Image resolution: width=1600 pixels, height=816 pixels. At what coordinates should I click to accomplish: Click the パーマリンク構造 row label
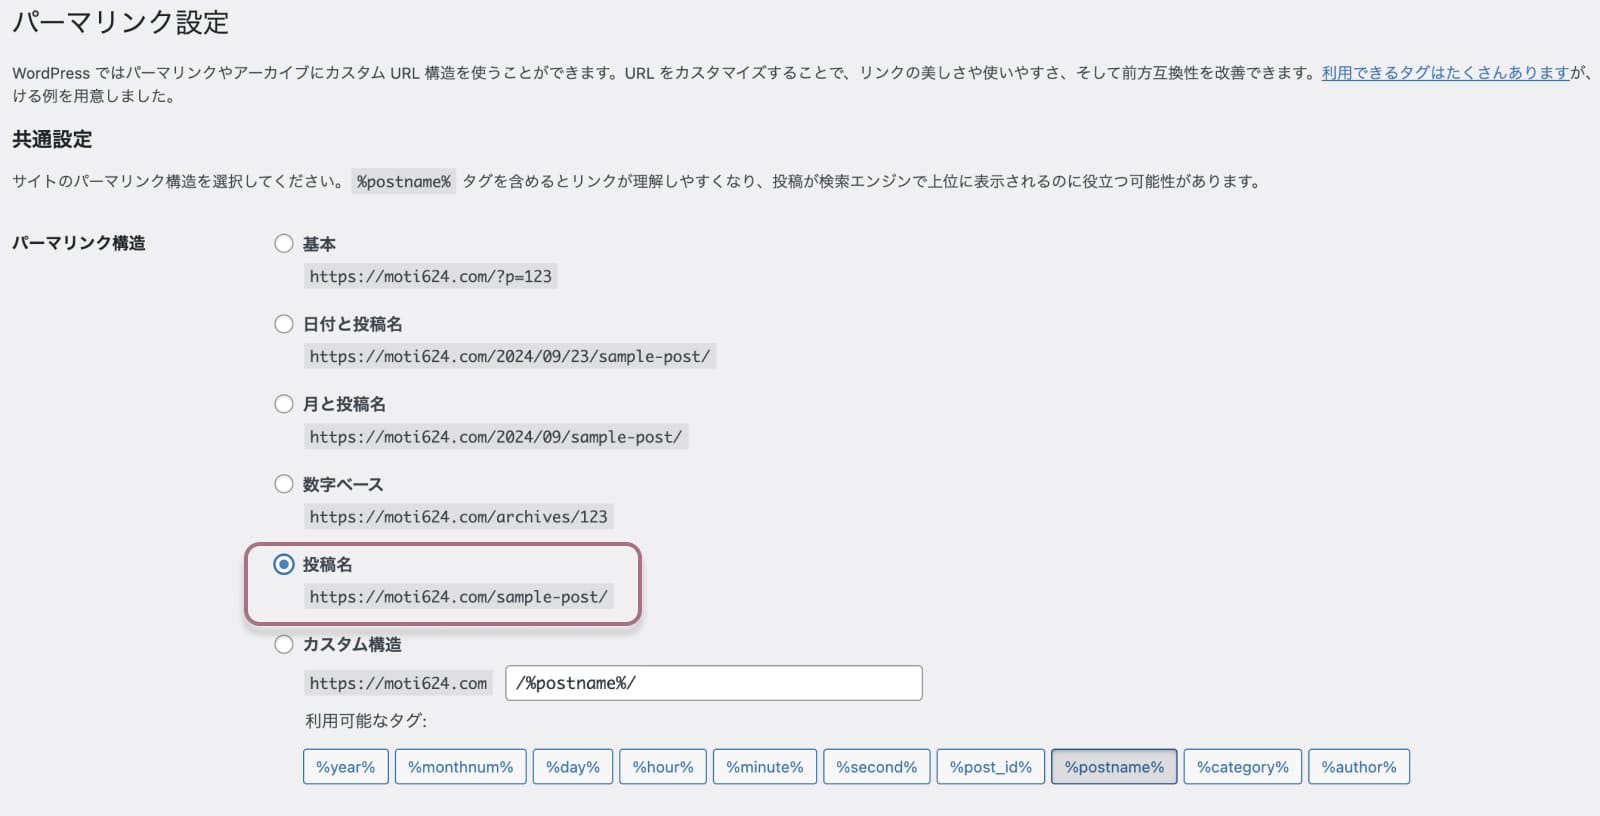tap(79, 243)
